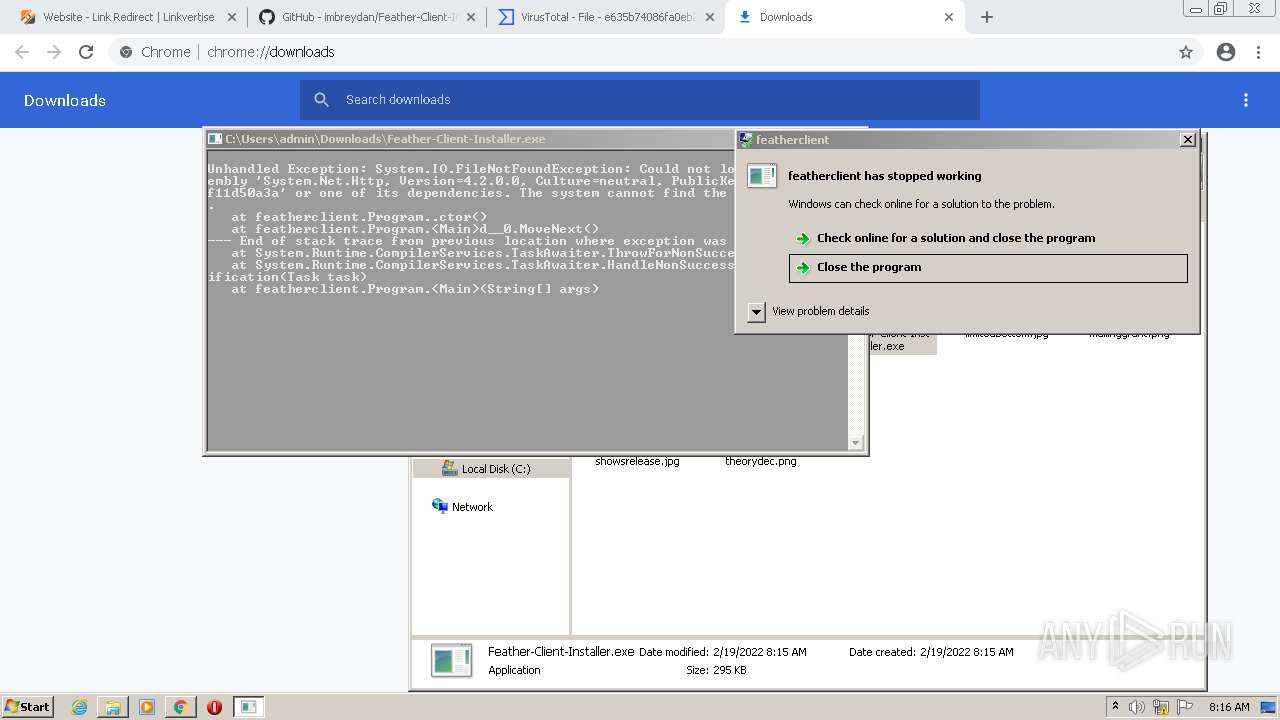1280x720 pixels.
Task: Open the Chrome profile avatar menu
Action: pos(1226,52)
